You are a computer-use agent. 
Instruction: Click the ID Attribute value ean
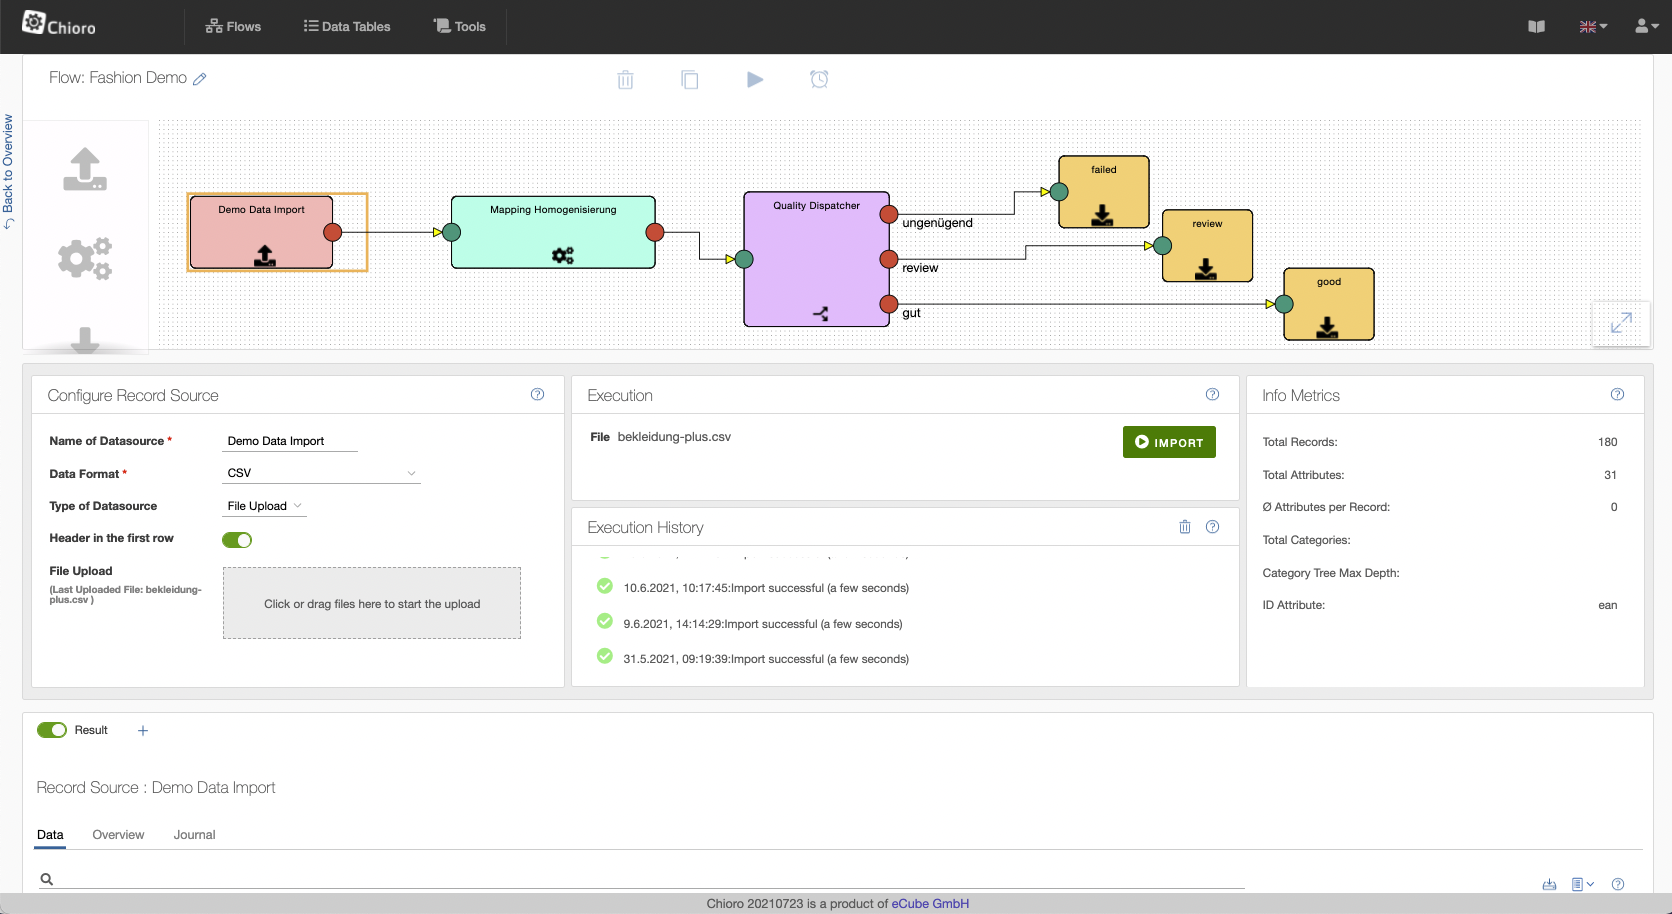pos(1607,605)
